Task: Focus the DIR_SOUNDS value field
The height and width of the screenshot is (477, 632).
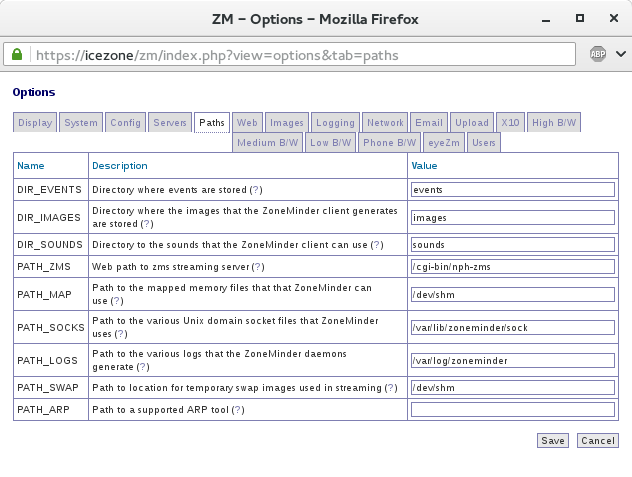Action: tap(513, 245)
